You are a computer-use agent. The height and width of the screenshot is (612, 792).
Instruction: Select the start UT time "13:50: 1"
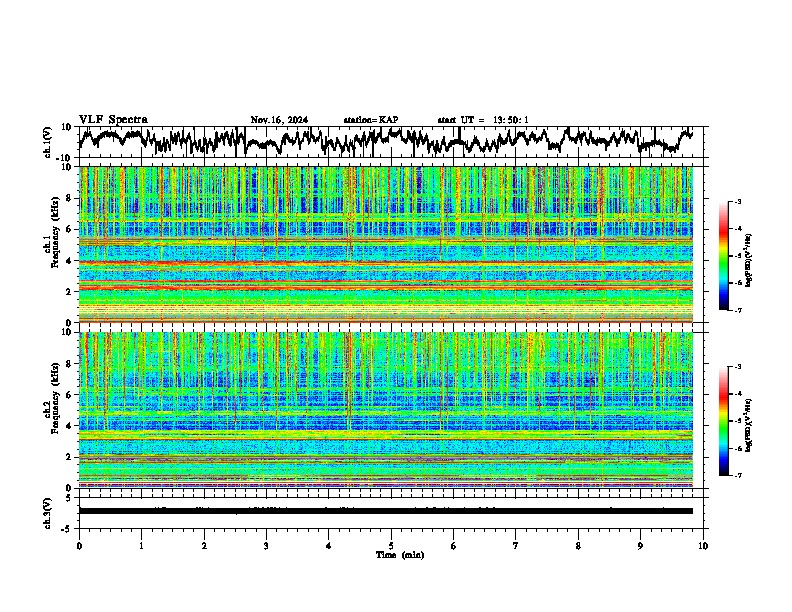pyautogui.click(x=511, y=120)
